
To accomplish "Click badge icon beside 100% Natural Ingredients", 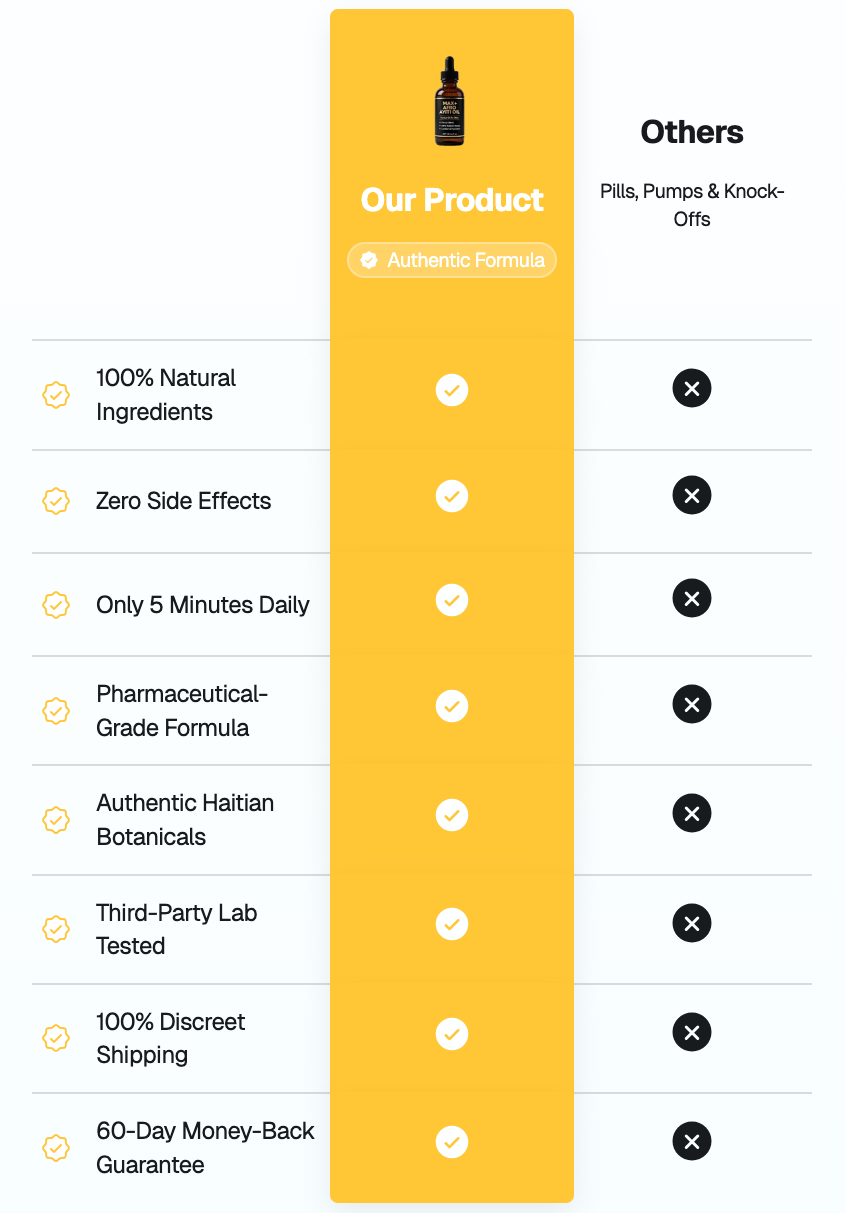I will click(x=56, y=395).
